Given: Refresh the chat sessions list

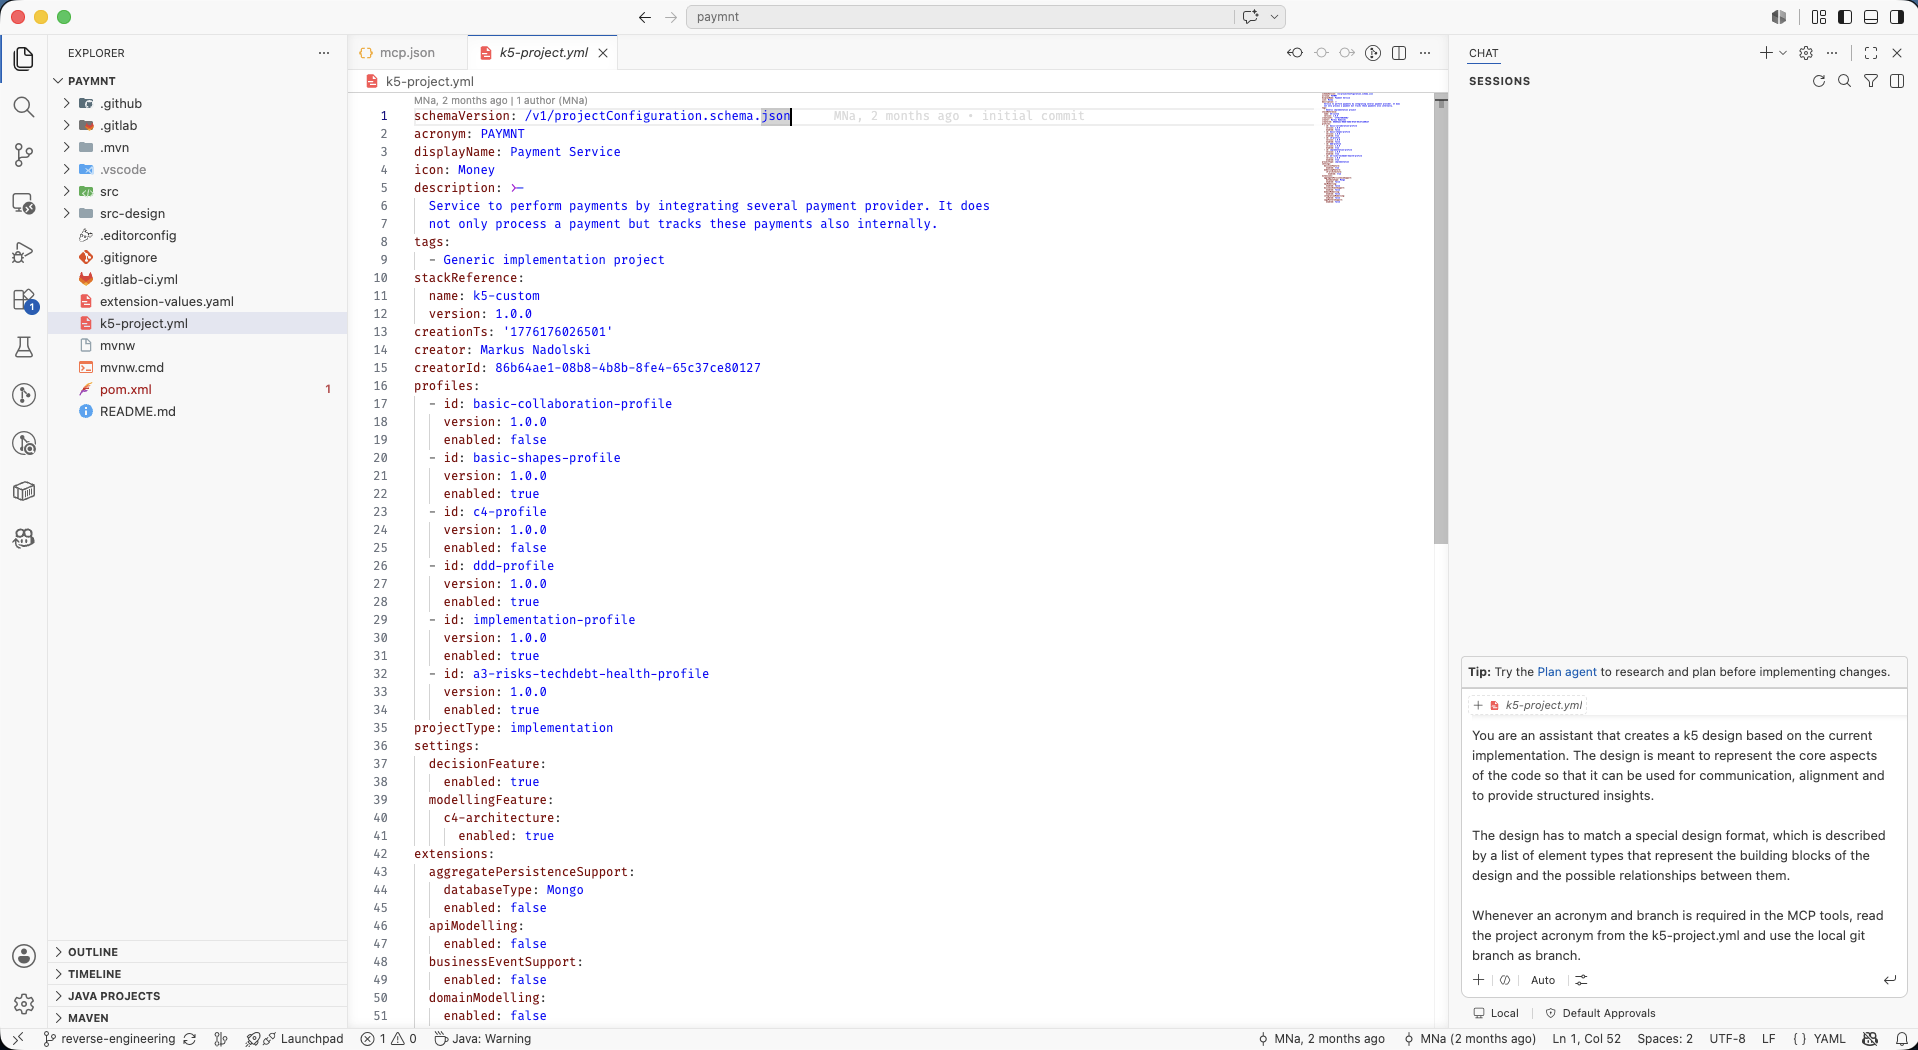Looking at the screenshot, I should [x=1819, y=81].
